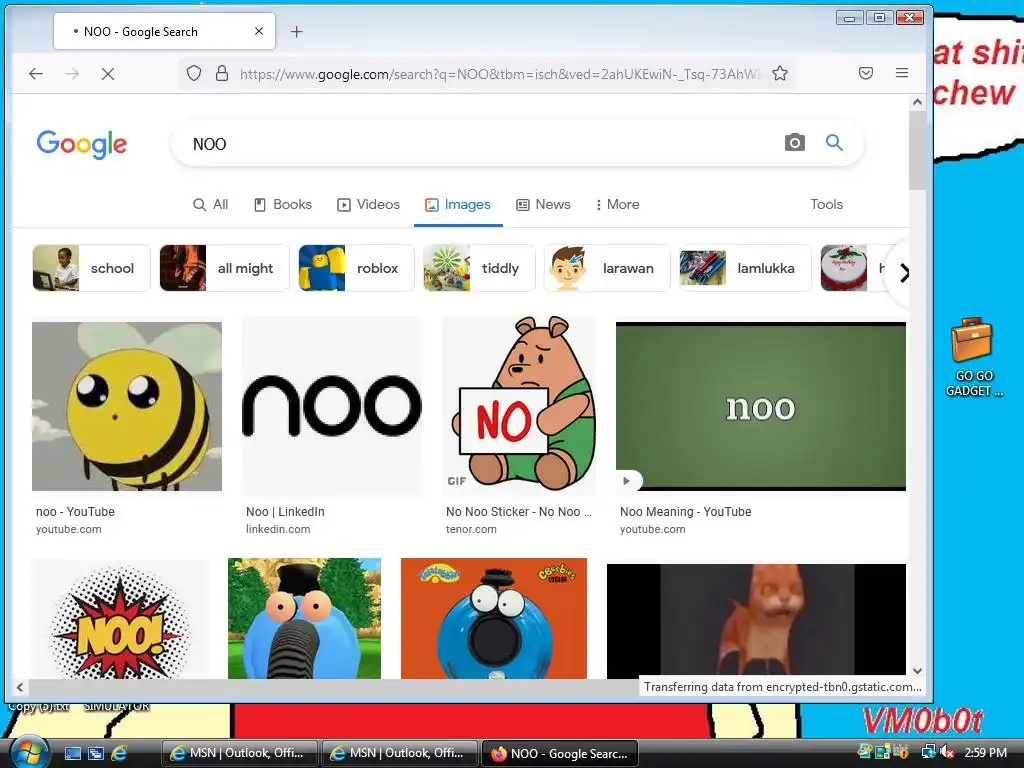Play the Noo Meaning video arrow badge
Viewport: 1024px width, 768px height.
pos(626,481)
